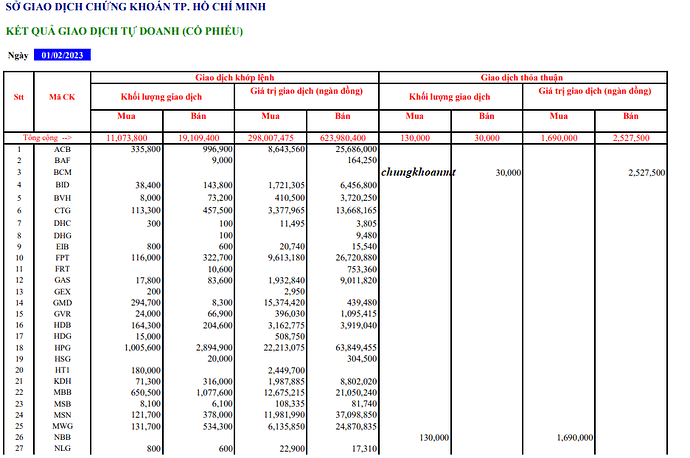Viewport: 690px width, 458px height.
Task: Click stock code HT1
Action: 62,370
